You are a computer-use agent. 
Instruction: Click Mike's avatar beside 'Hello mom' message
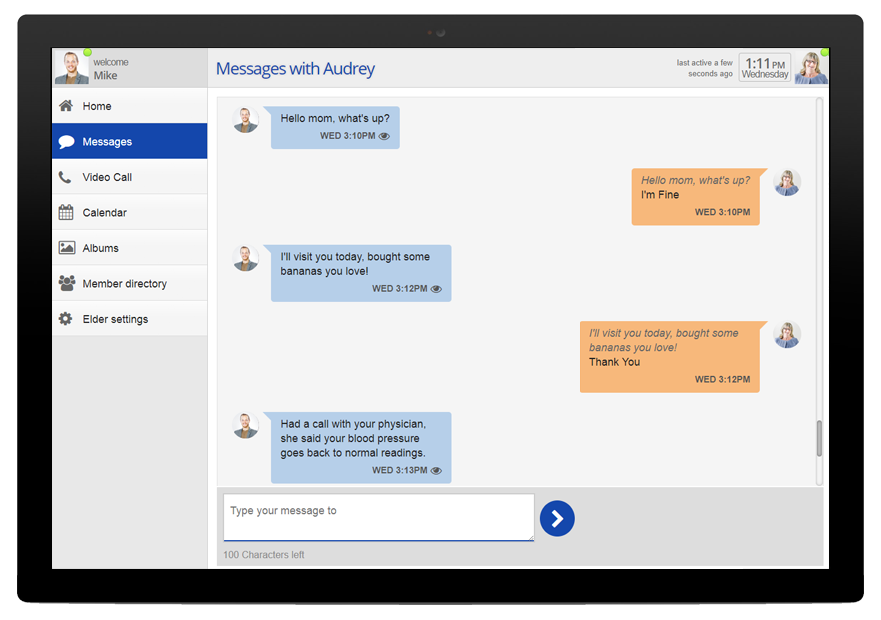[x=246, y=120]
